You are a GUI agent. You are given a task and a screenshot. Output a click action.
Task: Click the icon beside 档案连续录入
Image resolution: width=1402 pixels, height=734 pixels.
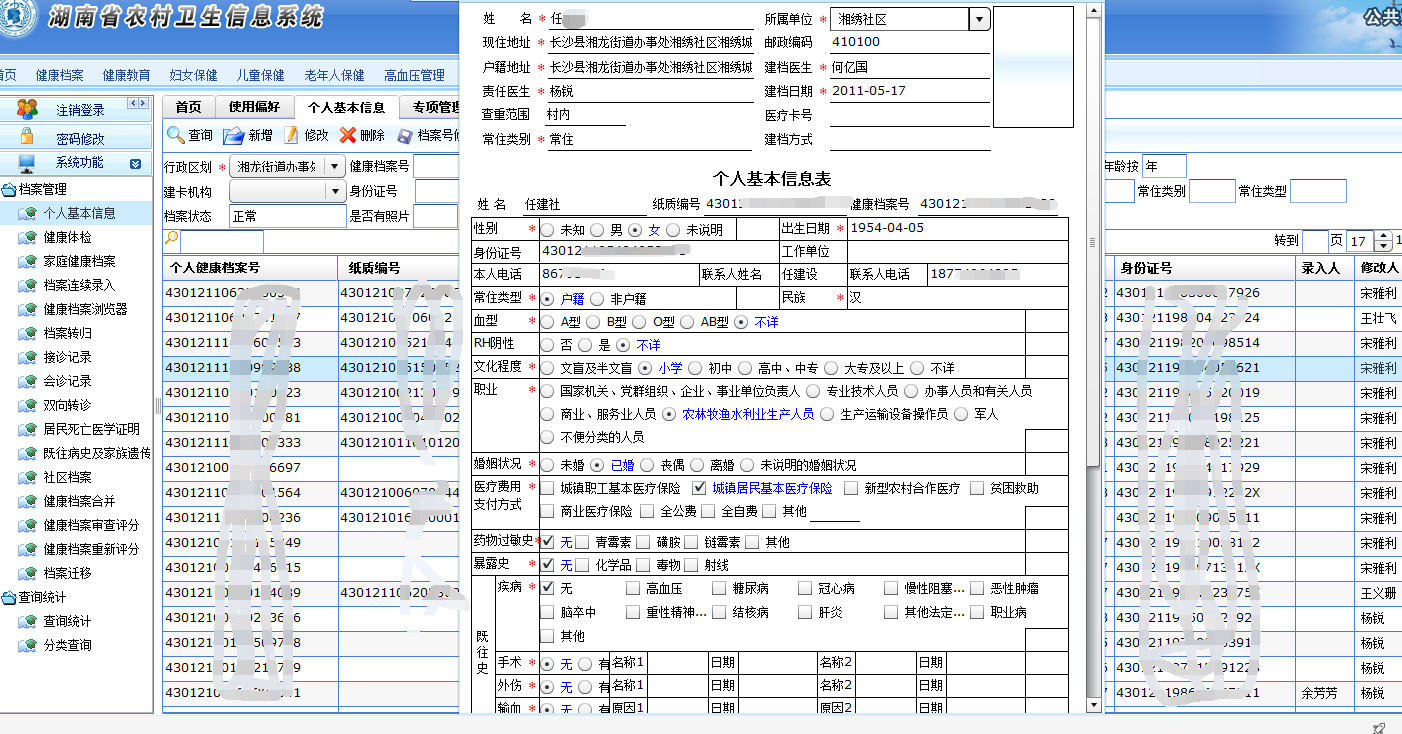(28, 285)
